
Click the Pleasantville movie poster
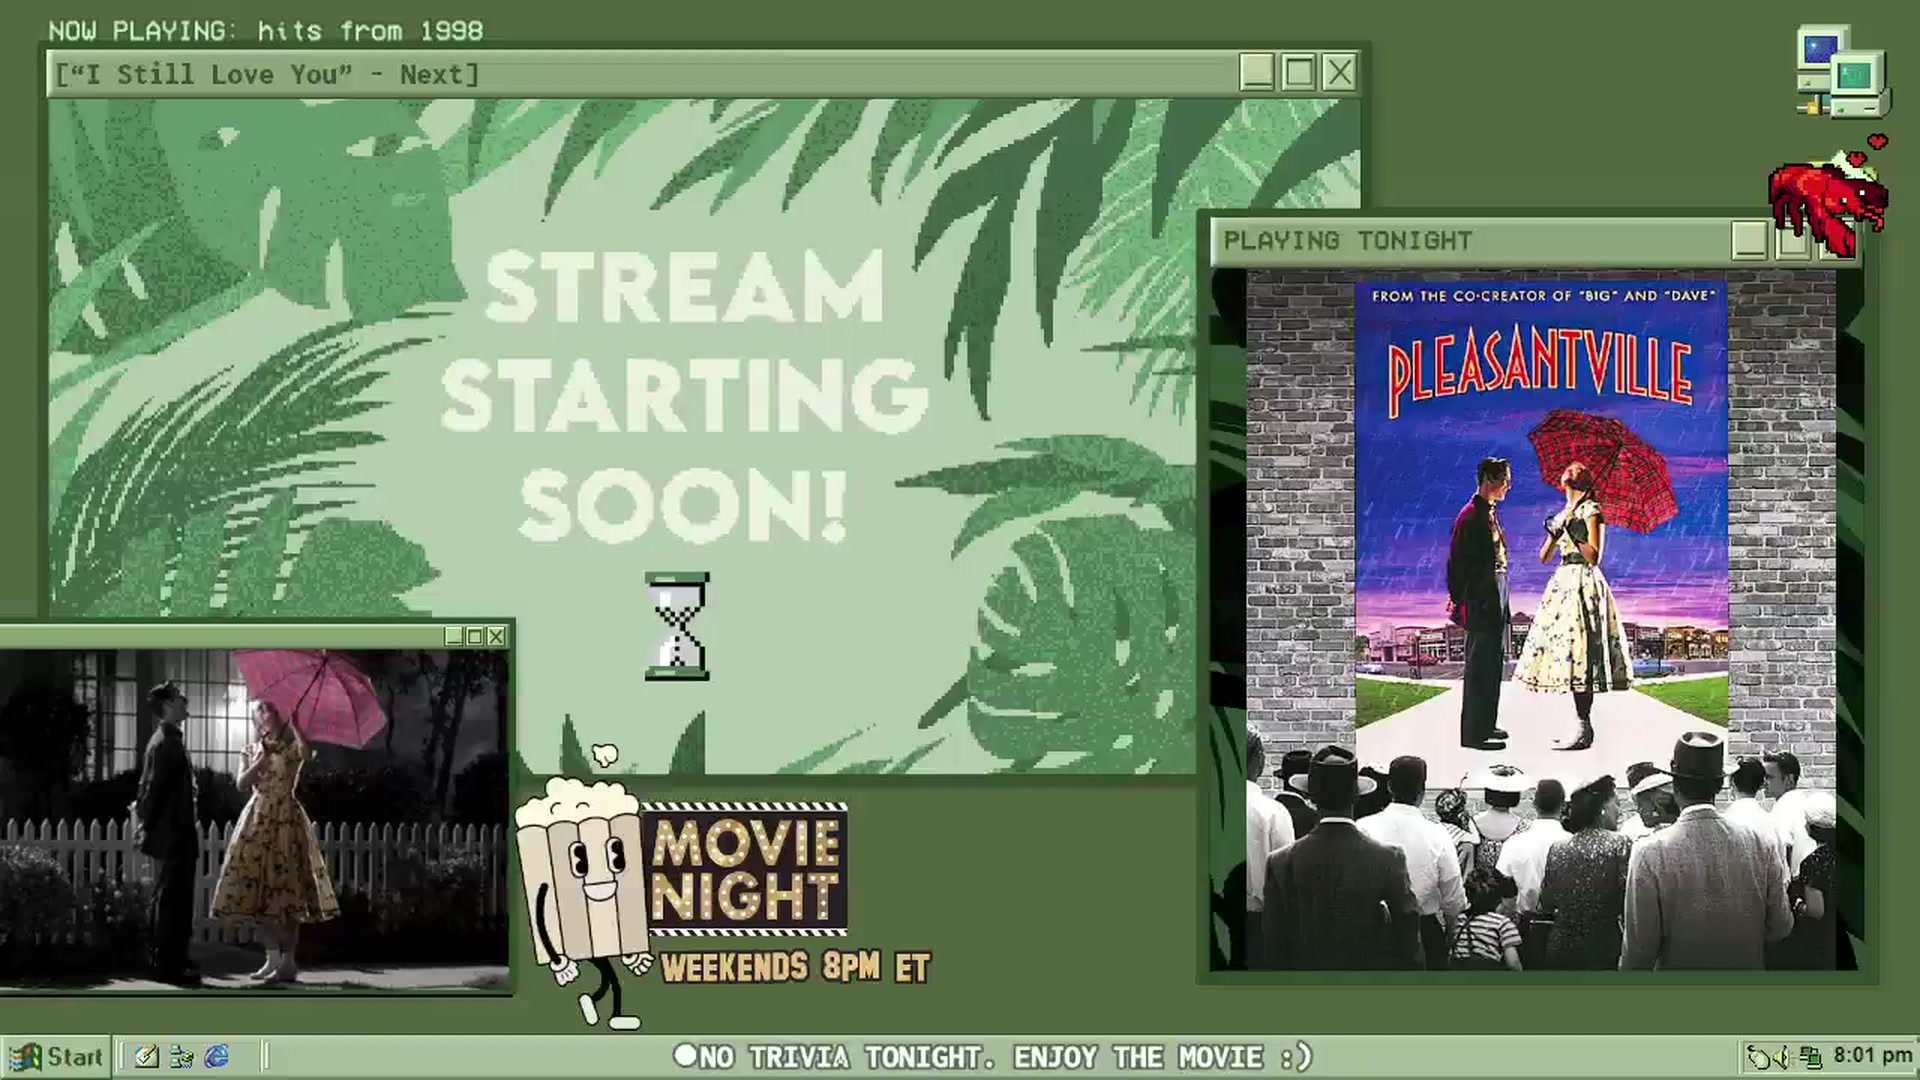(x=1541, y=516)
